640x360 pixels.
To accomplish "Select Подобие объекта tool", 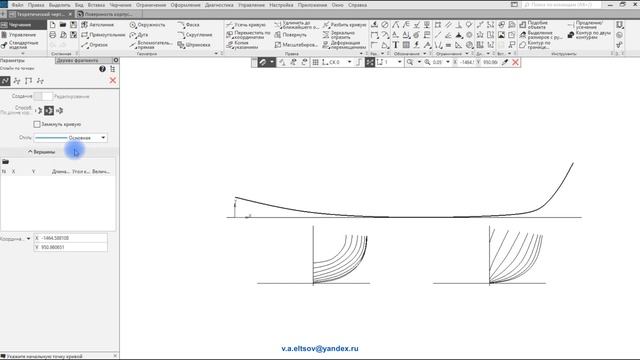I will [533, 25].
